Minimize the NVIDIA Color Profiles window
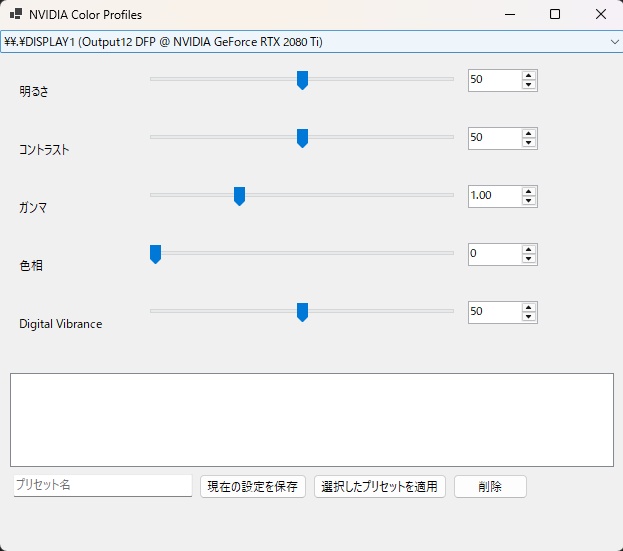 [510, 14]
